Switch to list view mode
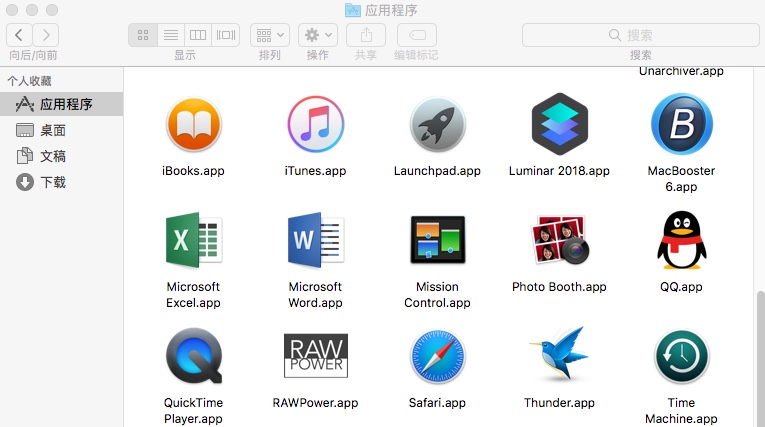This screenshot has width=765, height=427. pyautogui.click(x=171, y=35)
